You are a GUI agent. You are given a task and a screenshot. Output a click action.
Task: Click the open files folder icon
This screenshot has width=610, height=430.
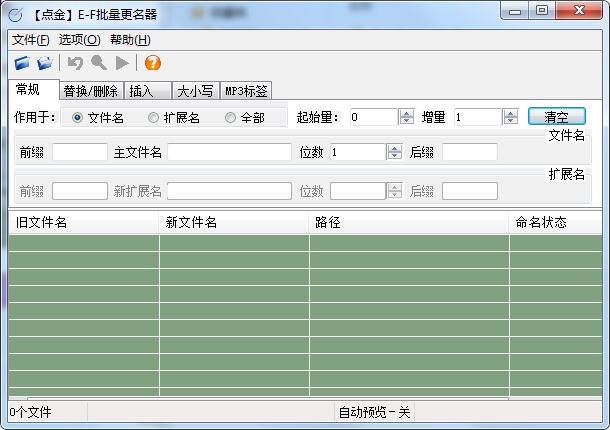pyautogui.click(x=22, y=63)
